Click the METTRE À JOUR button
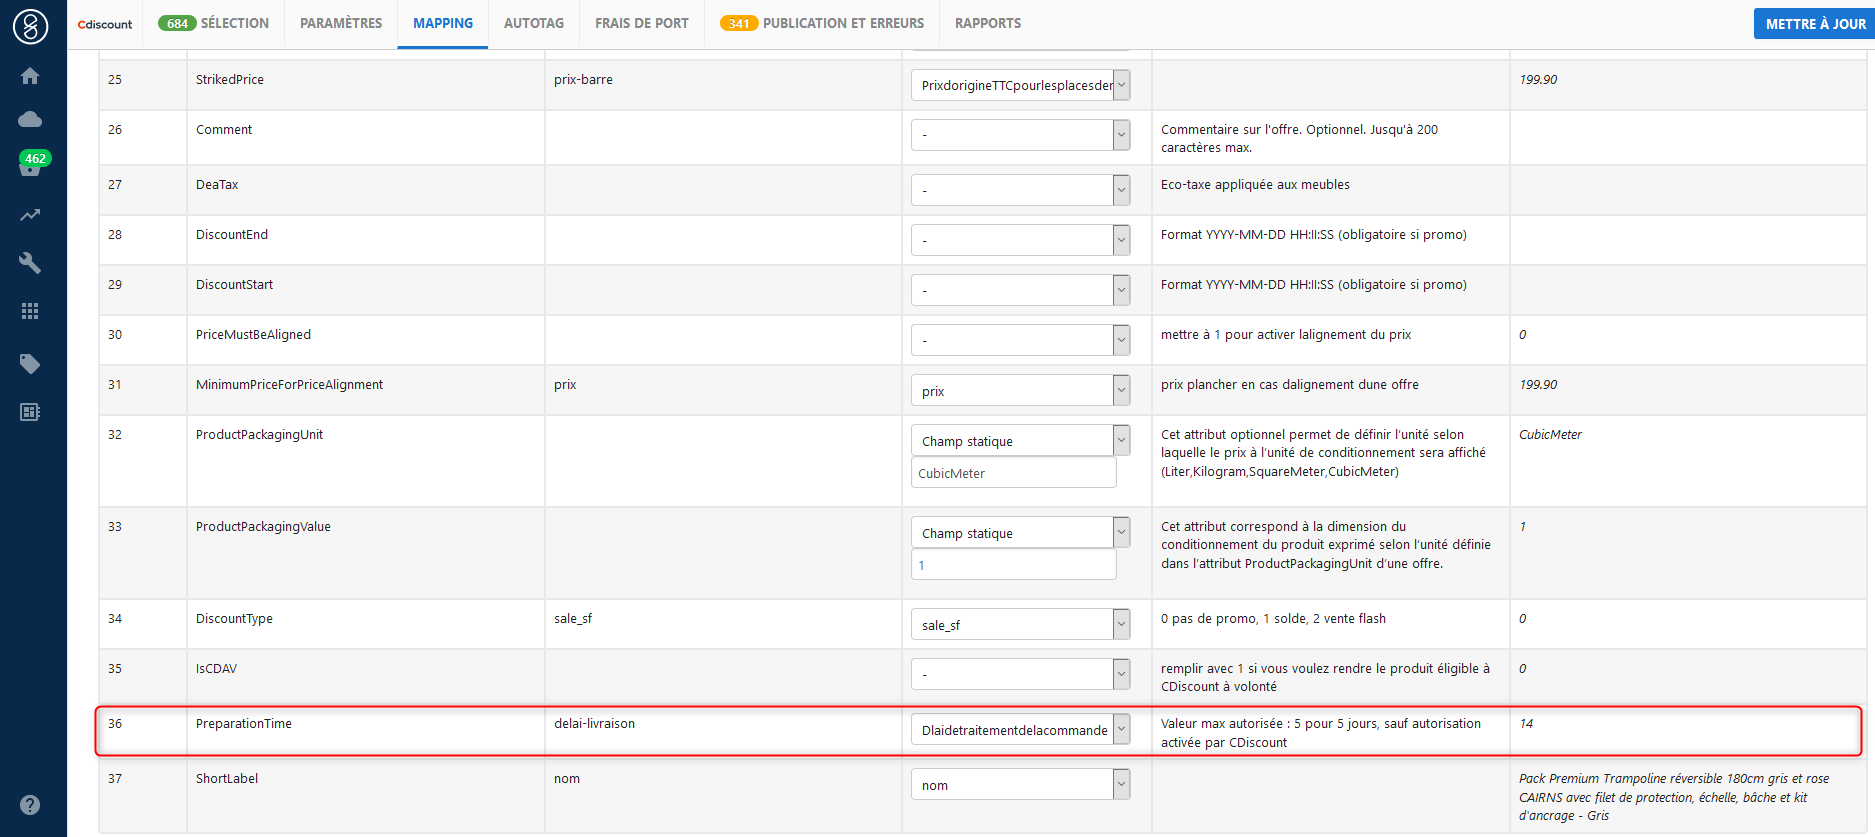This screenshot has height=837, width=1875. click(x=1814, y=24)
